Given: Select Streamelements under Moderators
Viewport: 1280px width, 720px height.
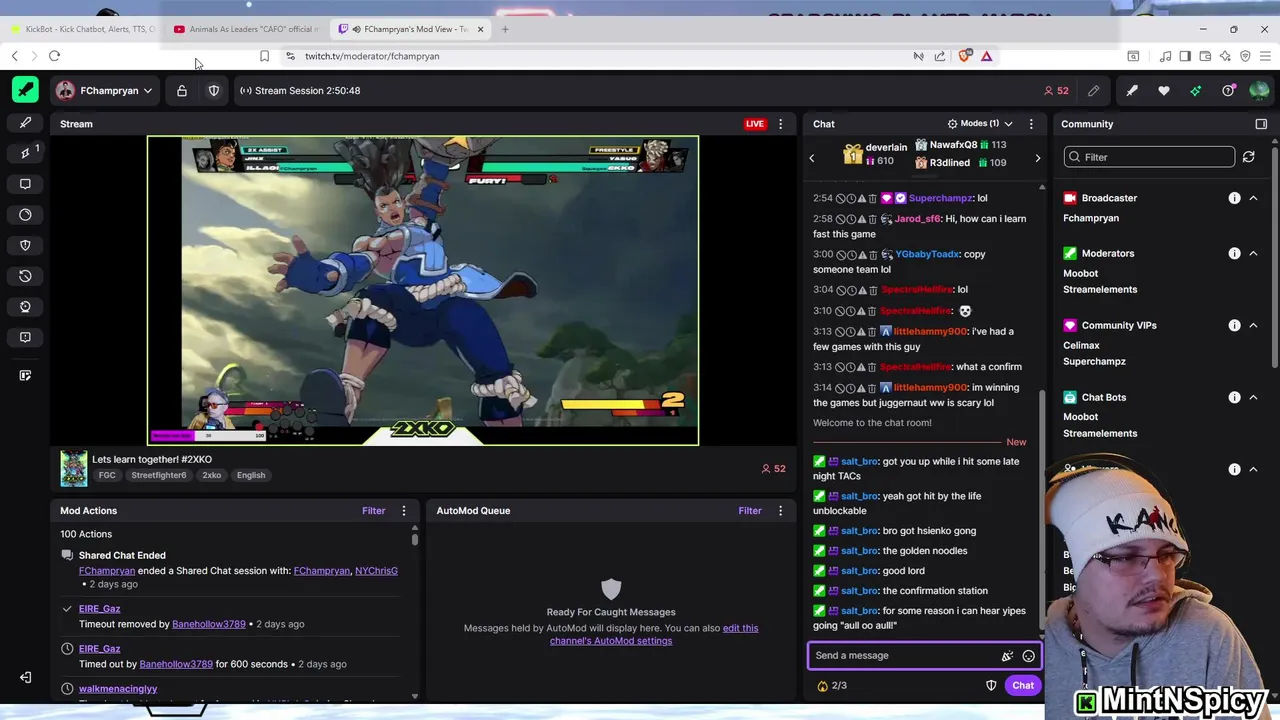Looking at the screenshot, I should (1100, 289).
